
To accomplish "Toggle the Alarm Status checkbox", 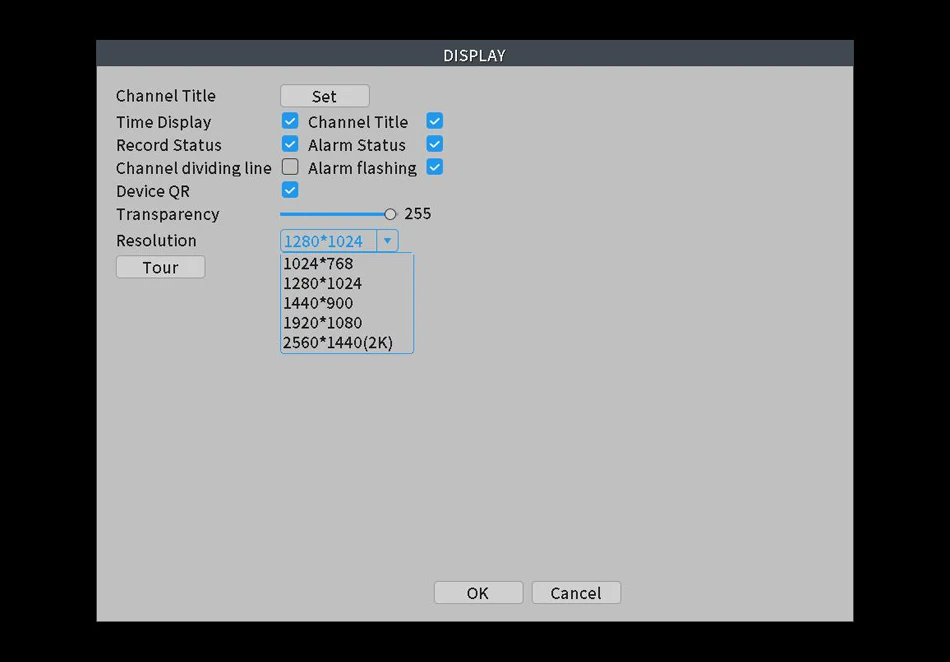I will [x=434, y=144].
